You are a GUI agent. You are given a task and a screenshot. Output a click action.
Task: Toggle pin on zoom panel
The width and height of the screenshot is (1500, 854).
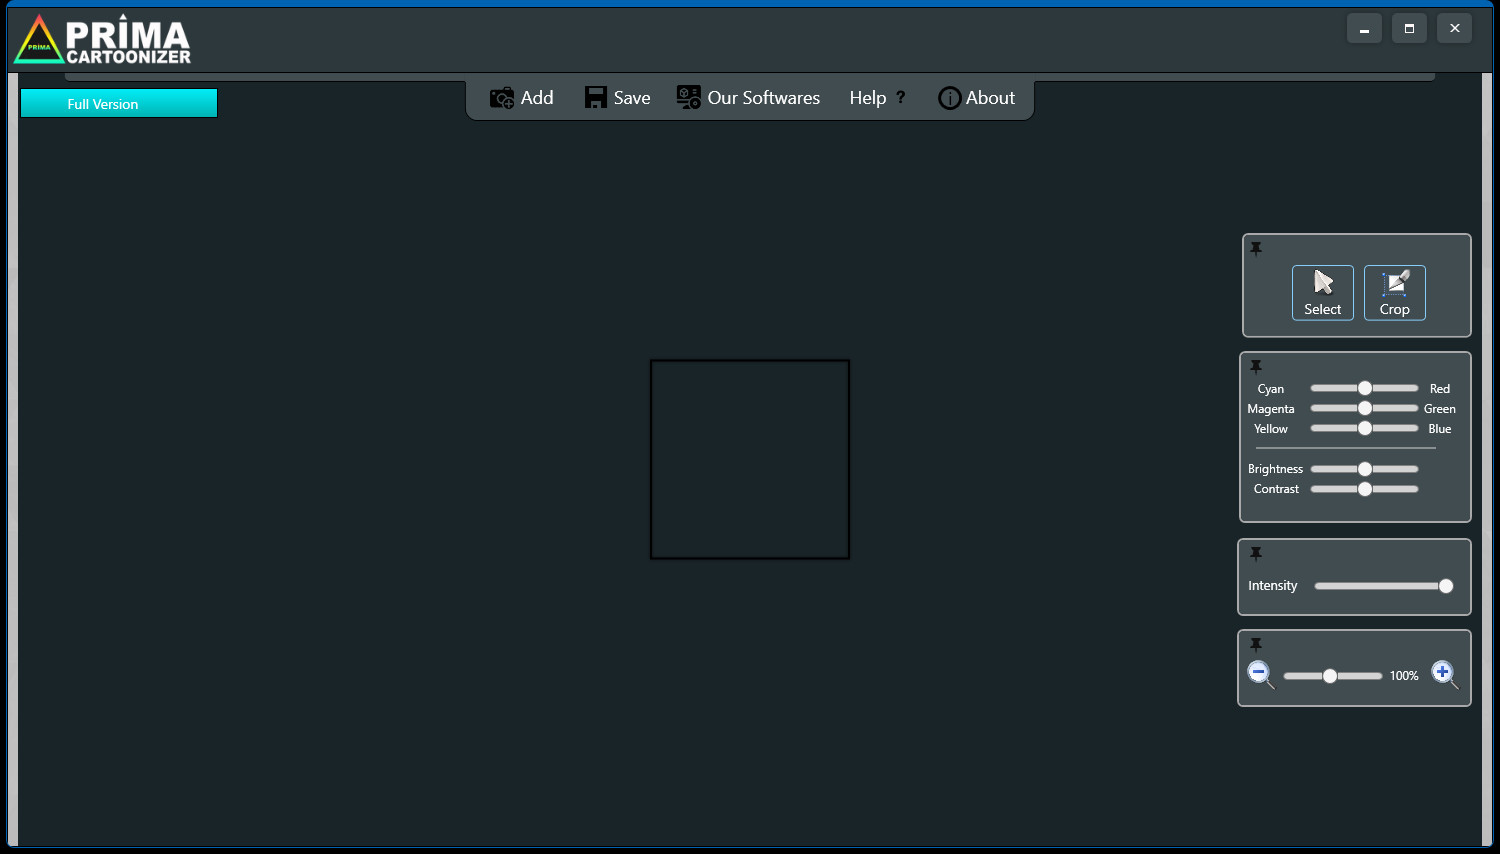(1256, 645)
